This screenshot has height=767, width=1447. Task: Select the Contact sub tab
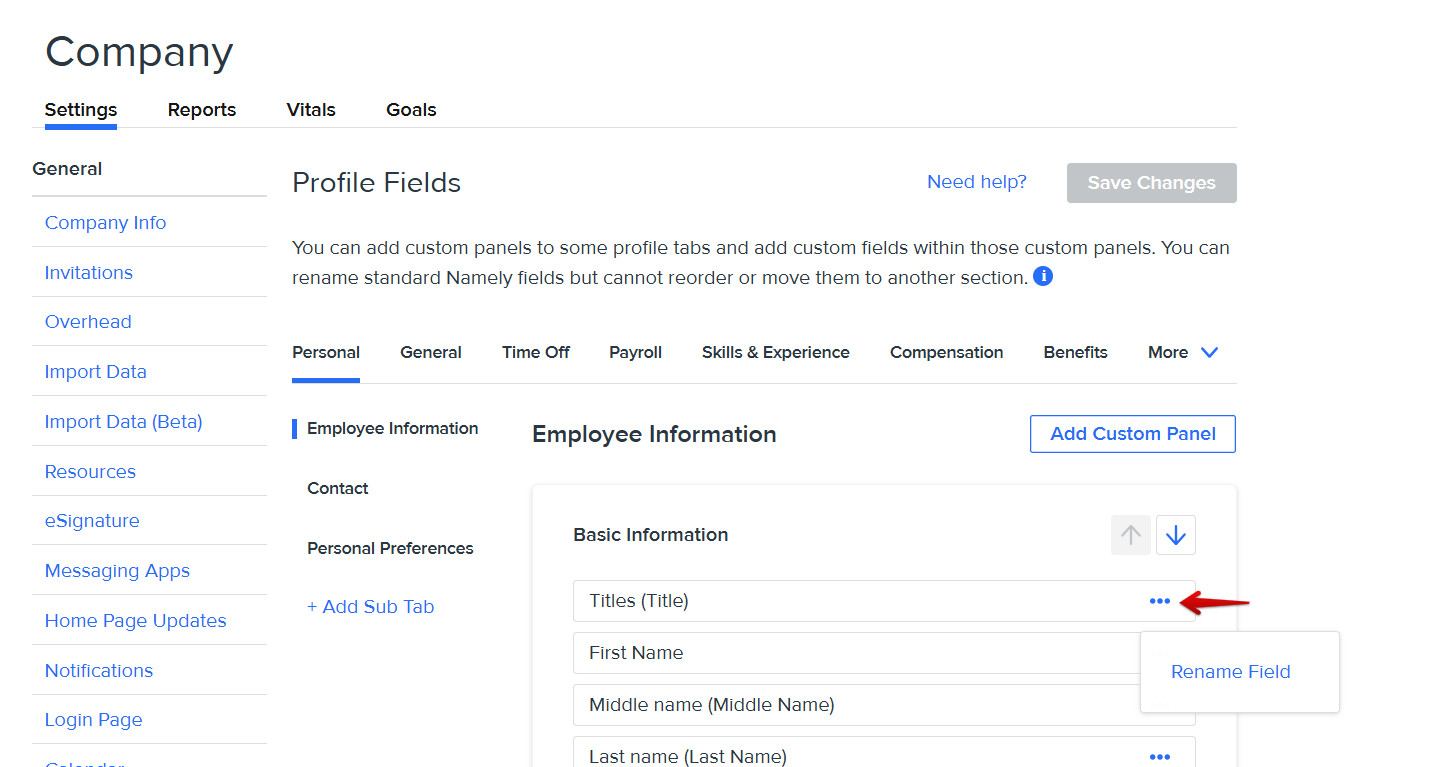(x=338, y=488)
